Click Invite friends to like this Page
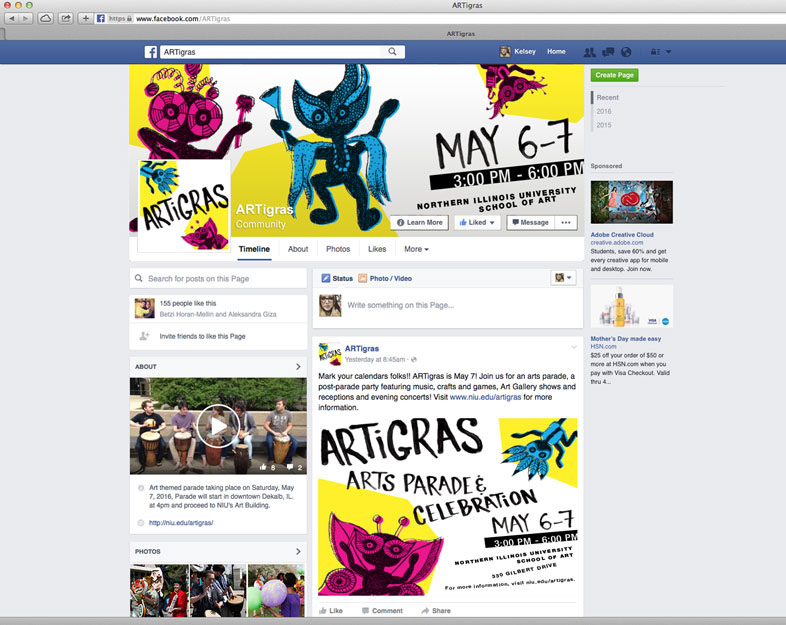 202,336
